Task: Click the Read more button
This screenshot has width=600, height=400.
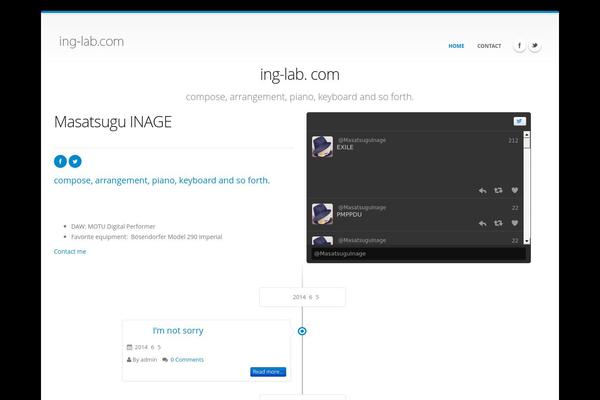Action: tap(268, 372)
